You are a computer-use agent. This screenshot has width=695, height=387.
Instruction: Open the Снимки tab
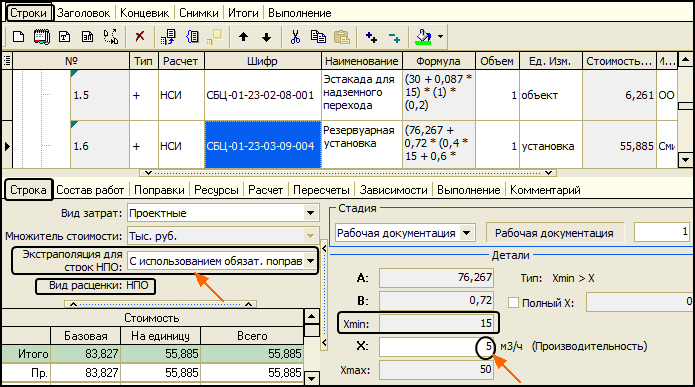[199, 13]
